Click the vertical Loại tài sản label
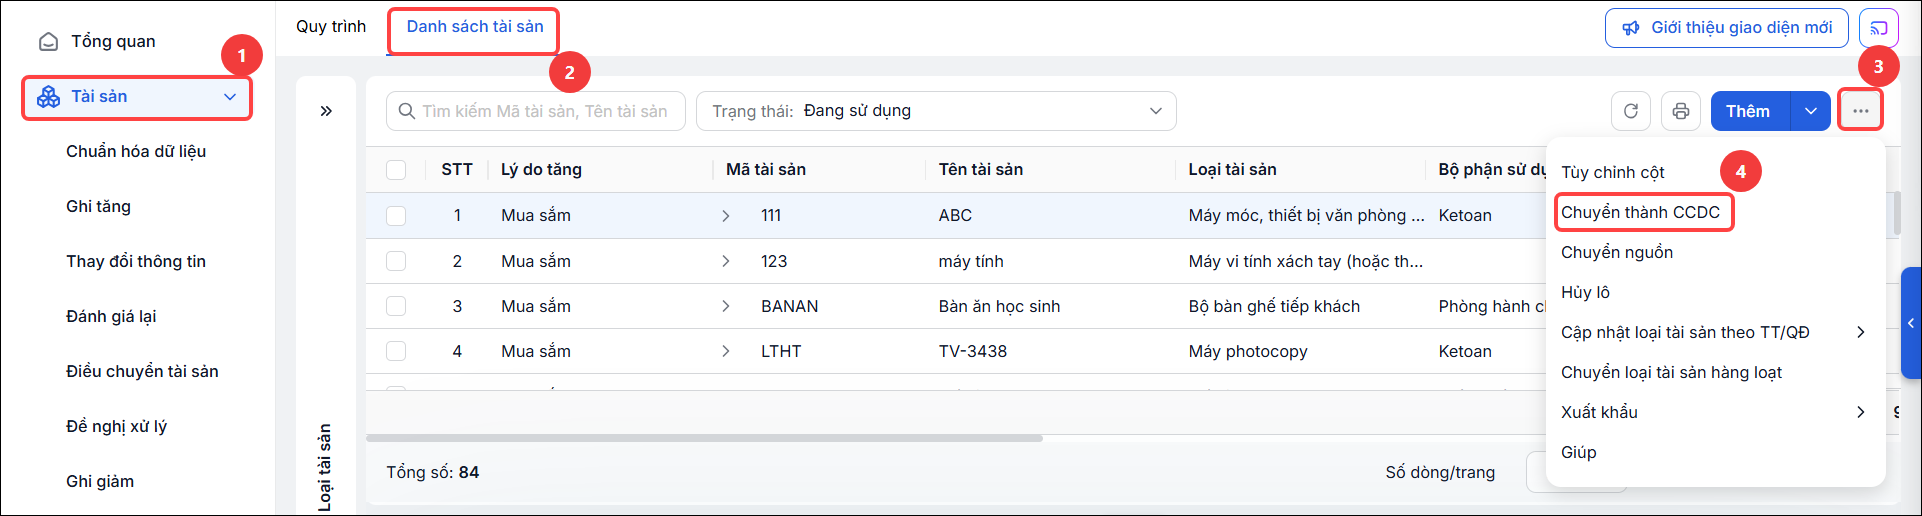Image resolution: width=1922 pixels, height=516 pixels. pyautogui.click(x=325, y=467)
